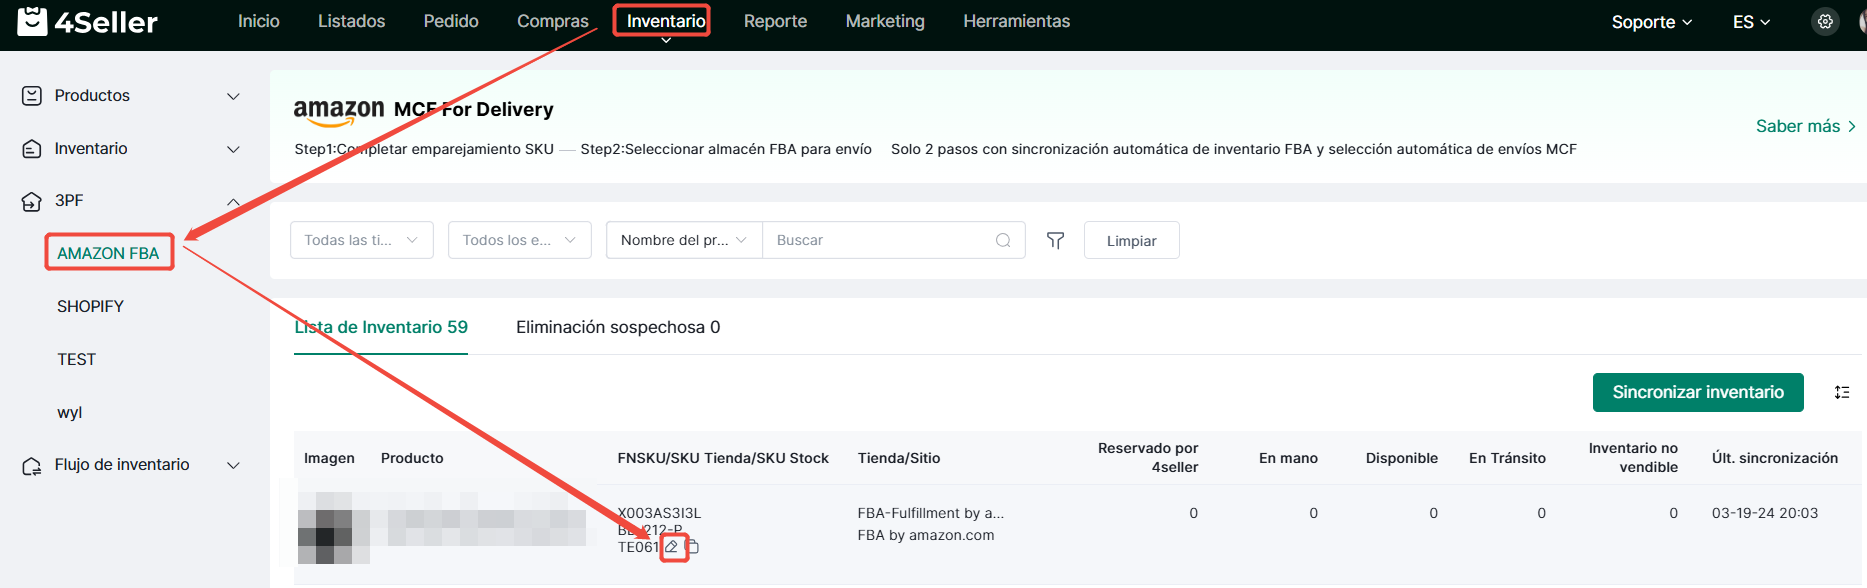Click the Limpiar button
1867x588 pixels.
[x=1131, y=240]
